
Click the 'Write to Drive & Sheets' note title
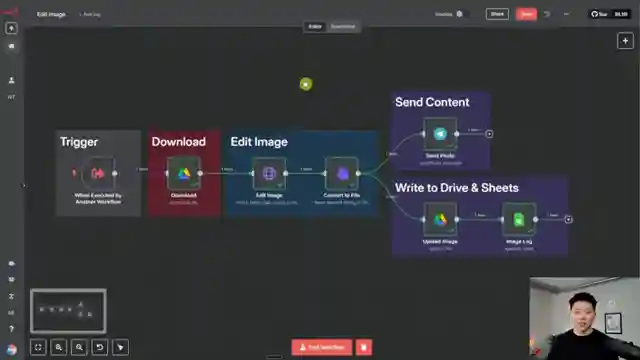(457, 188)
